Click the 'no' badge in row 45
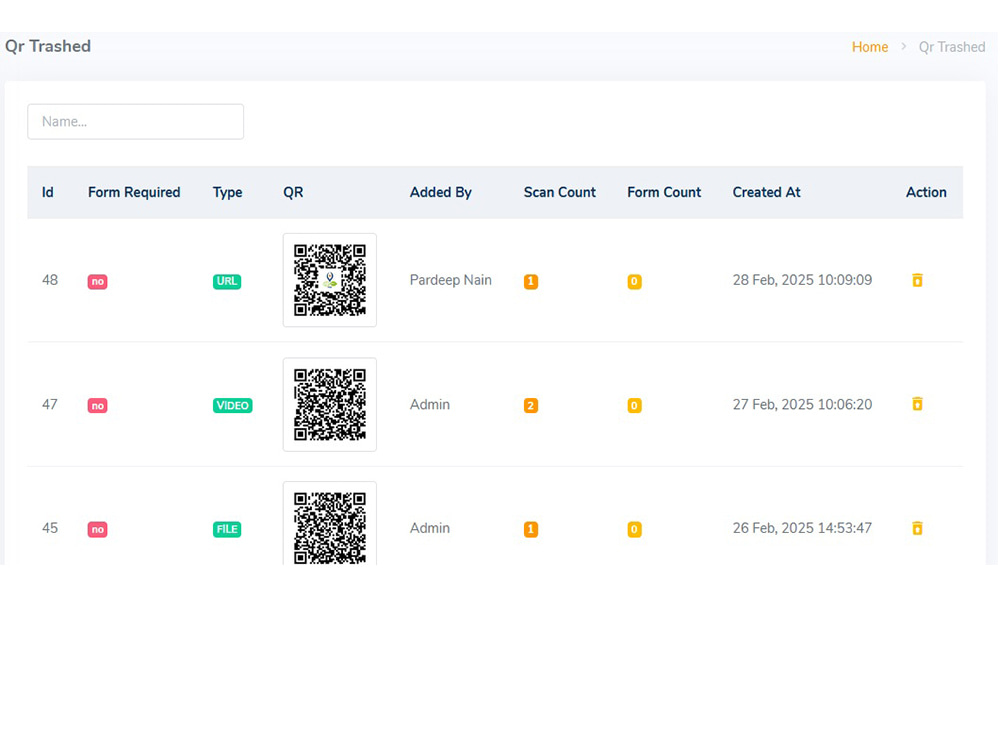 coord(98,529)
